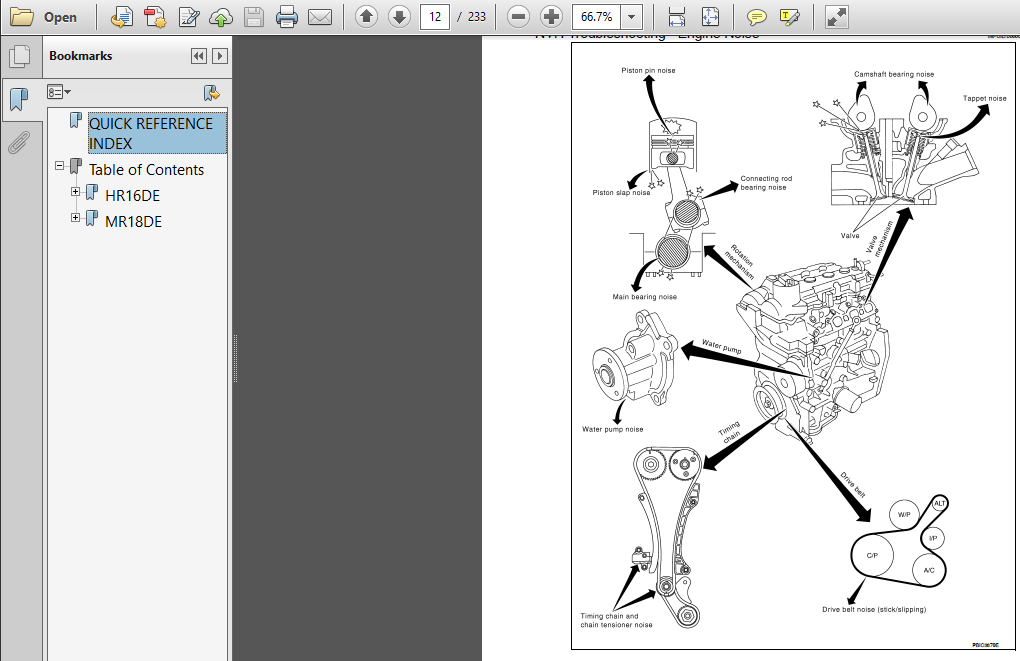The image size is (1020, 661).
Task: Click the 'Piston pin noise' label
Action: tap(648, 70)
